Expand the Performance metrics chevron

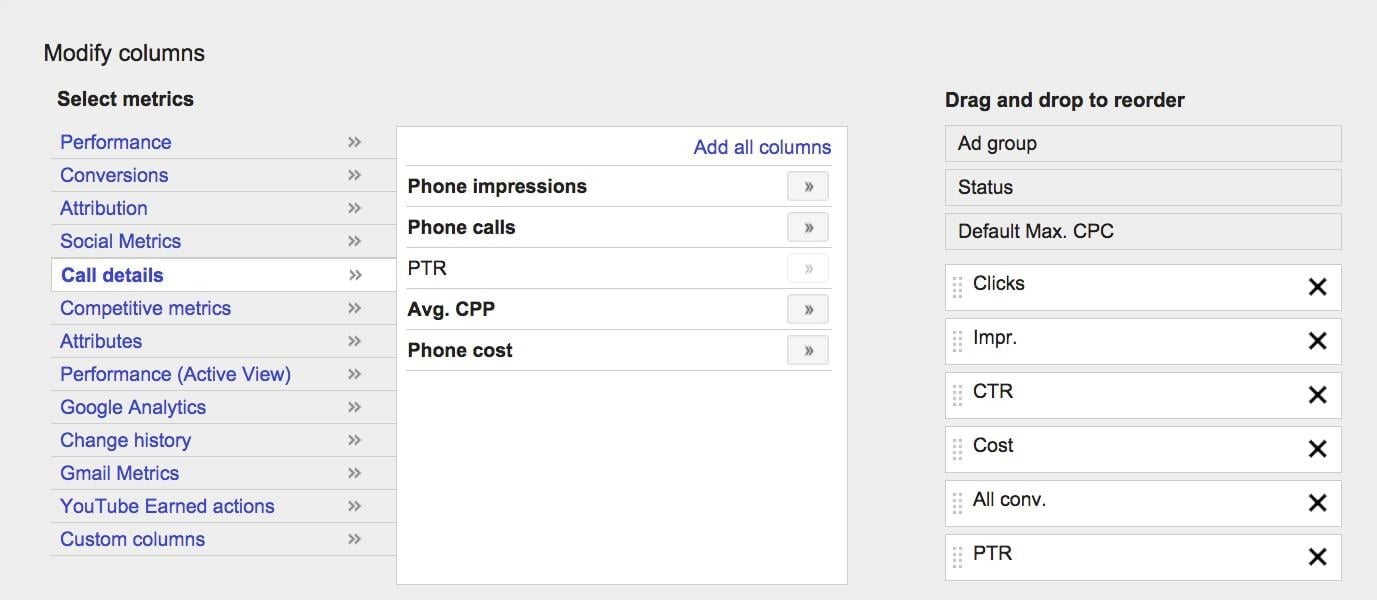tap(354, 142)
